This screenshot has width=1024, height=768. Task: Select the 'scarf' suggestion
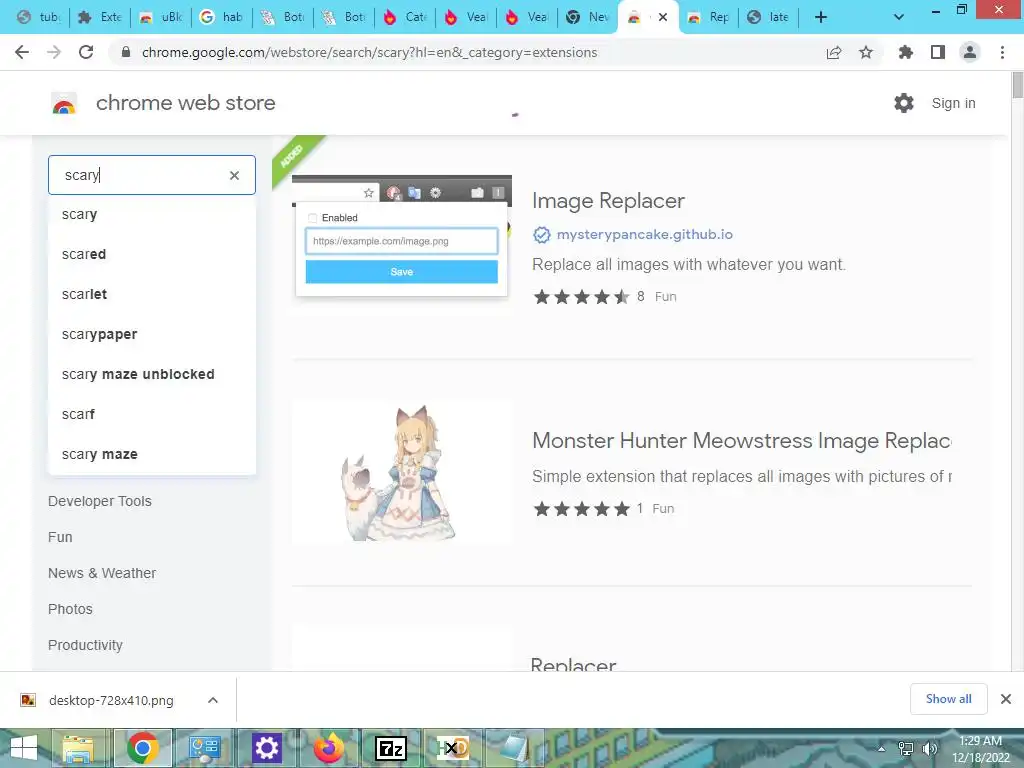coord(152,414)
